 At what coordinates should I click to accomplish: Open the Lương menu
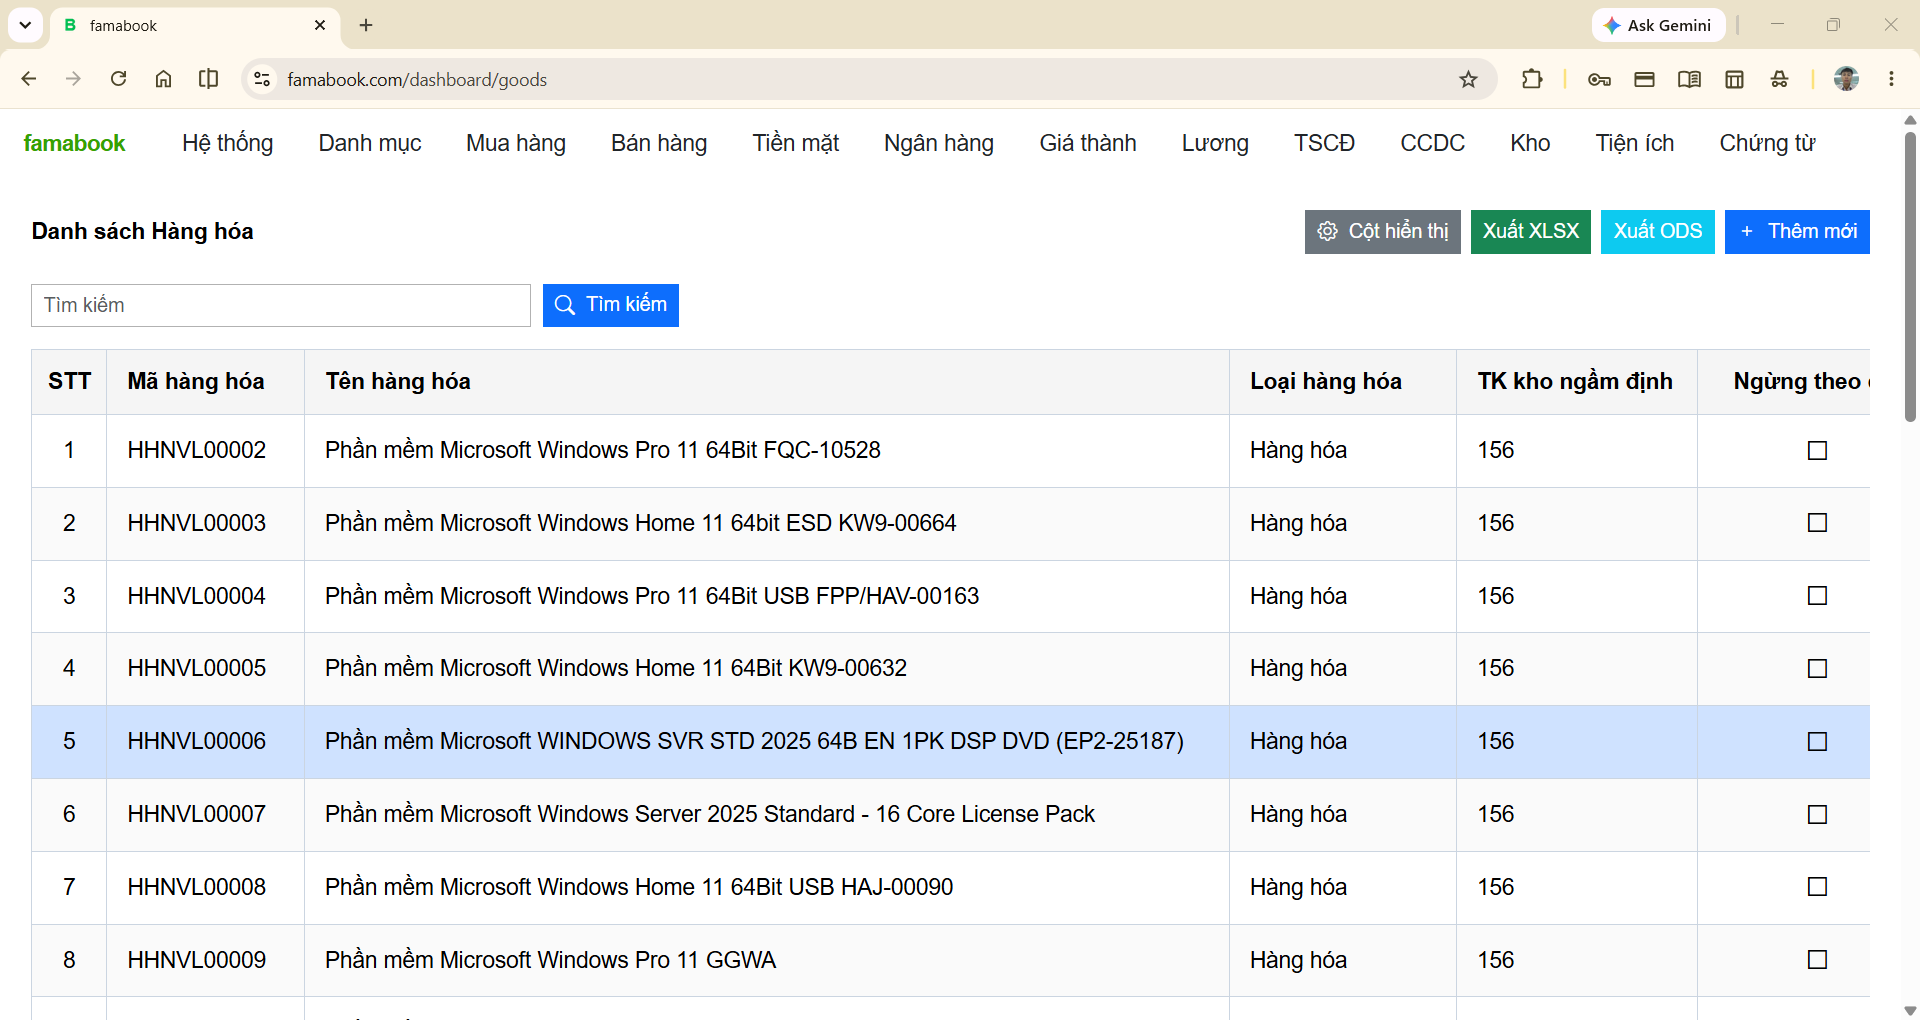pos(1215,143)
